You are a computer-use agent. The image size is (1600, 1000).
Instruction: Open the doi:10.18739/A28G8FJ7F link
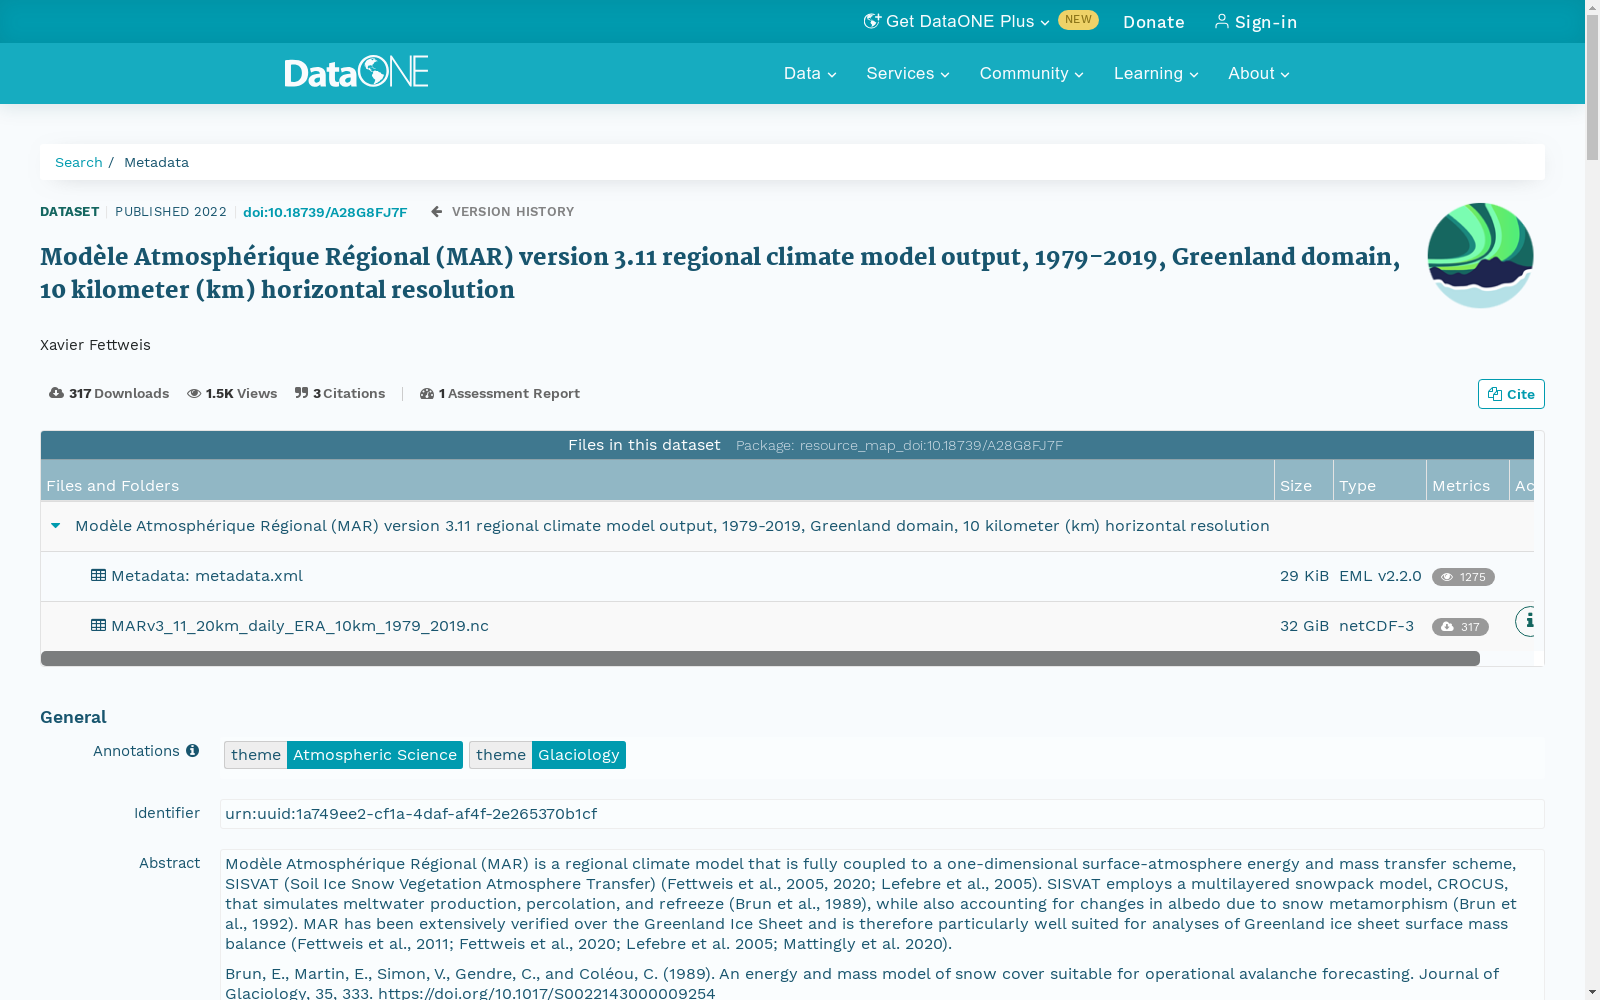[x=325, y=212]
